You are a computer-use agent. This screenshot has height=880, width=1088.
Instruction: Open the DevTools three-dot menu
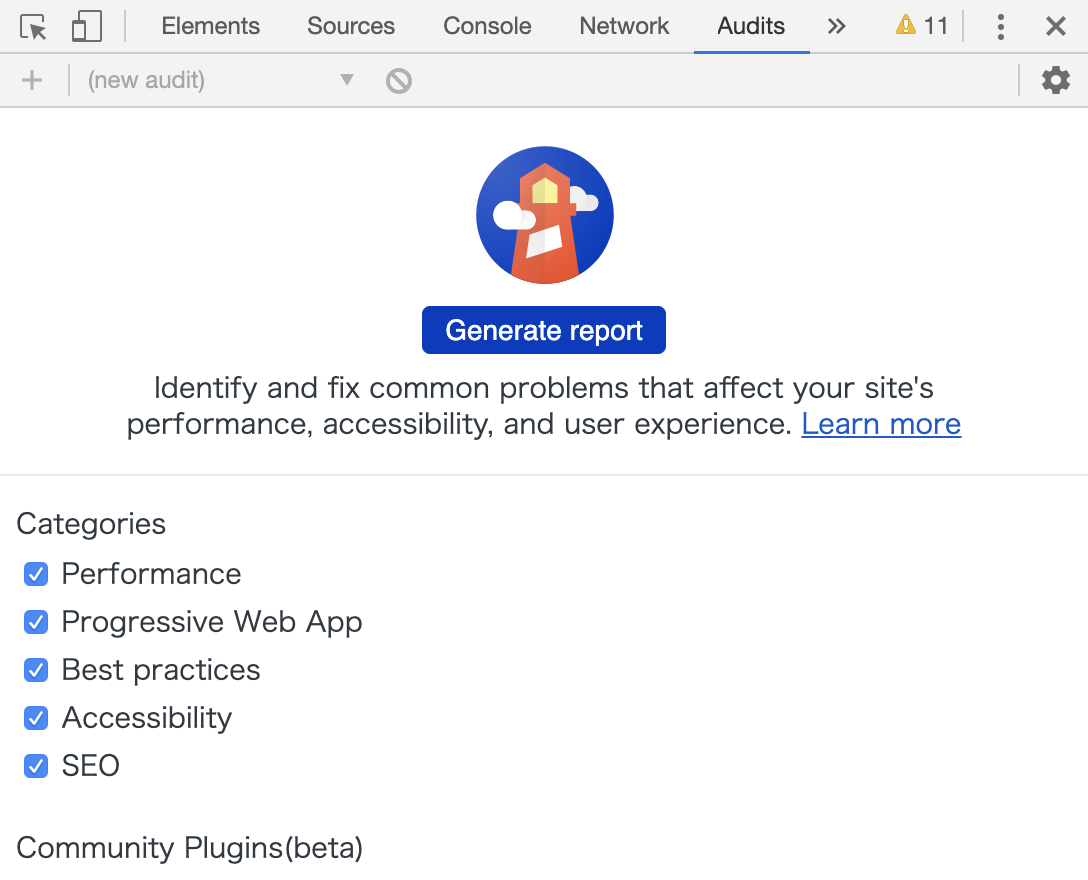coord(1000,27)
